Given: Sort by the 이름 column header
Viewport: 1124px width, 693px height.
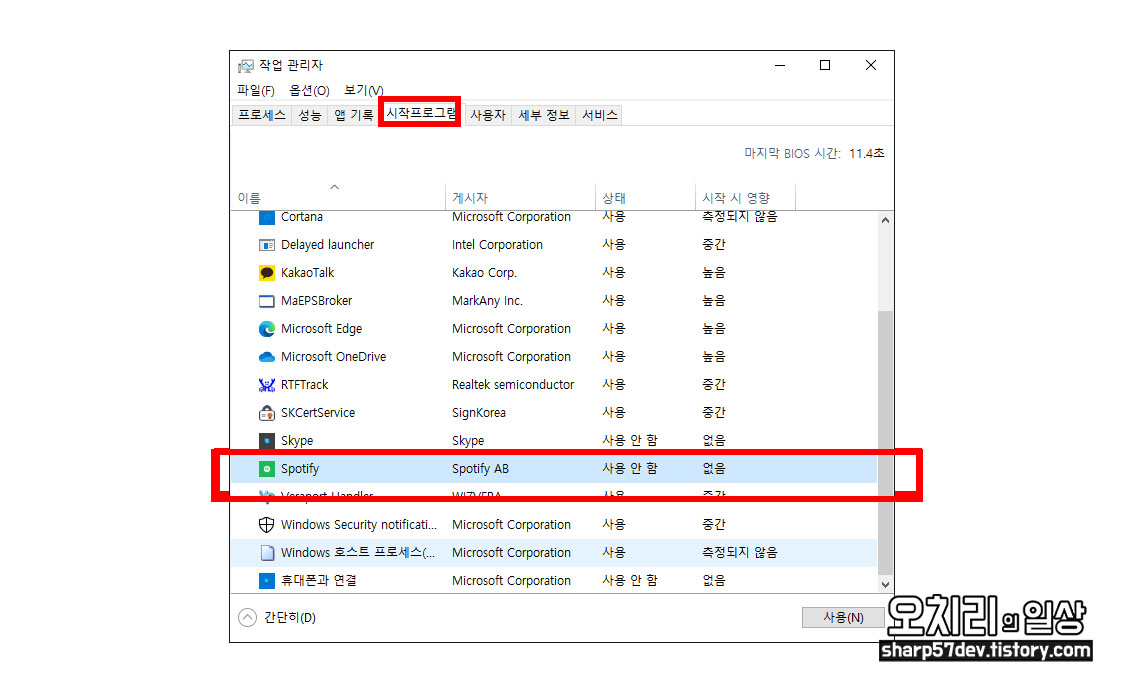Looking at the screenshot, I should pyautogui.click(x=338, y=197).
